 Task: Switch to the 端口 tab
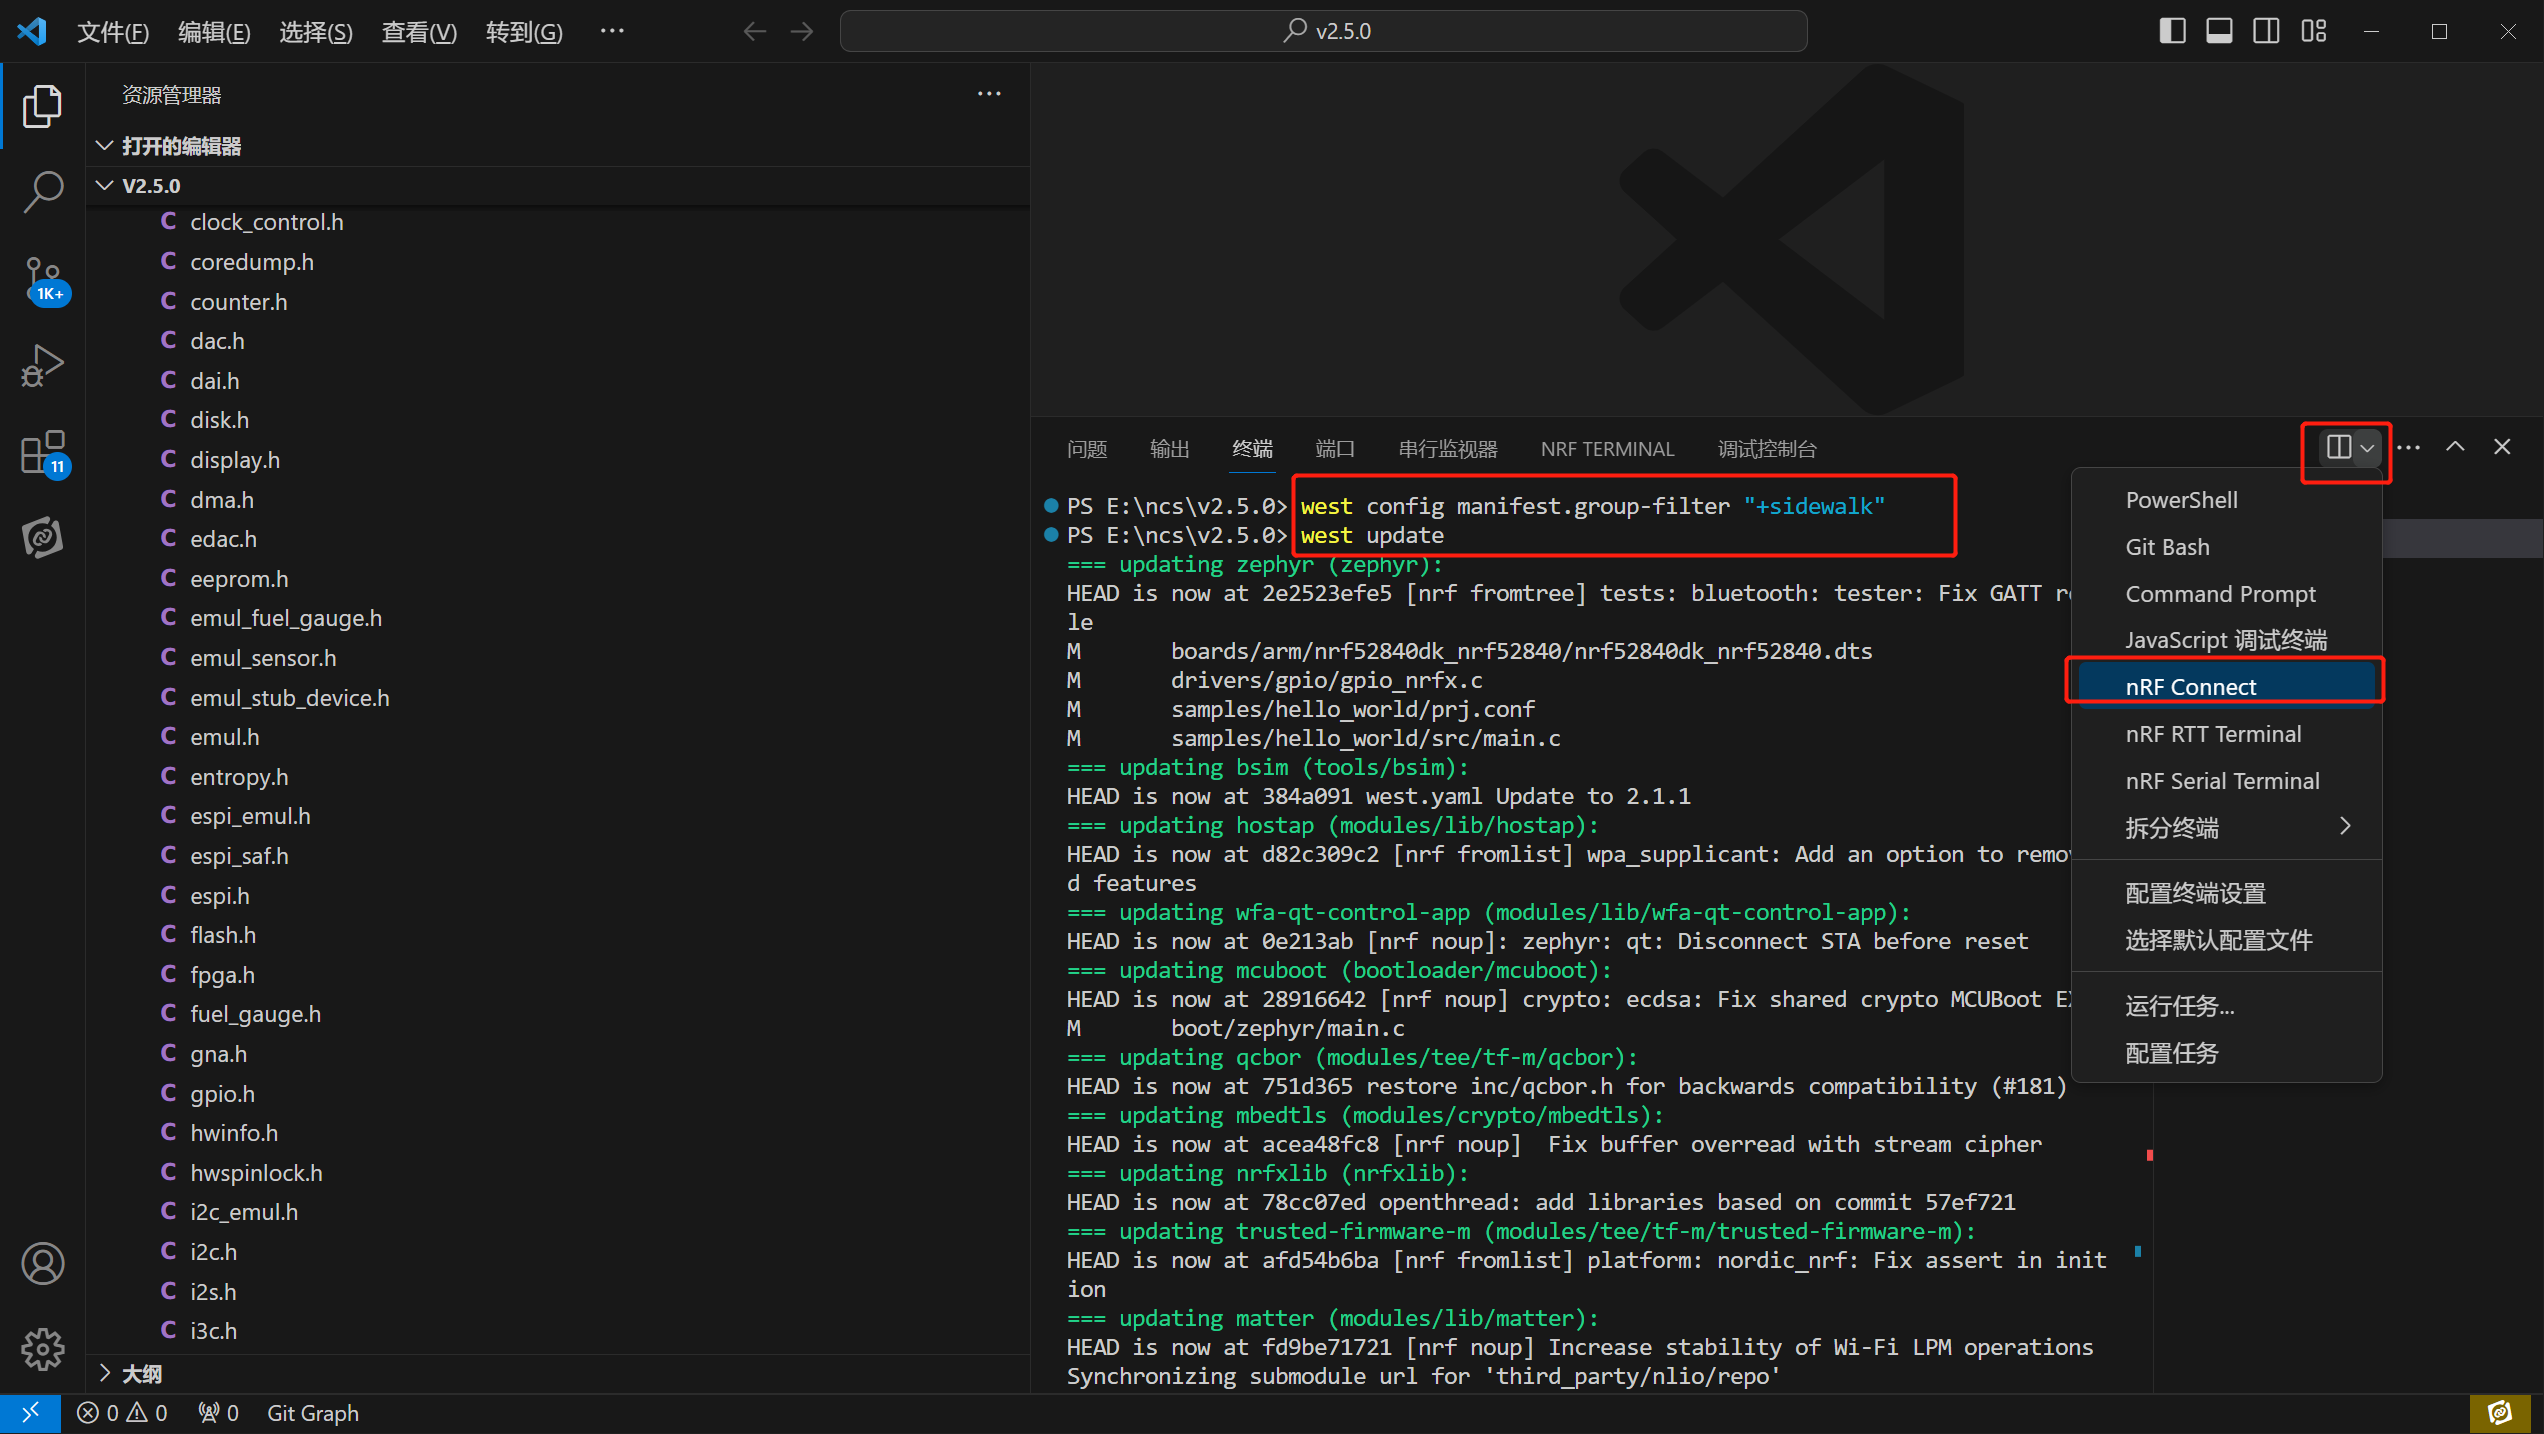click(x=1335, y=449)
